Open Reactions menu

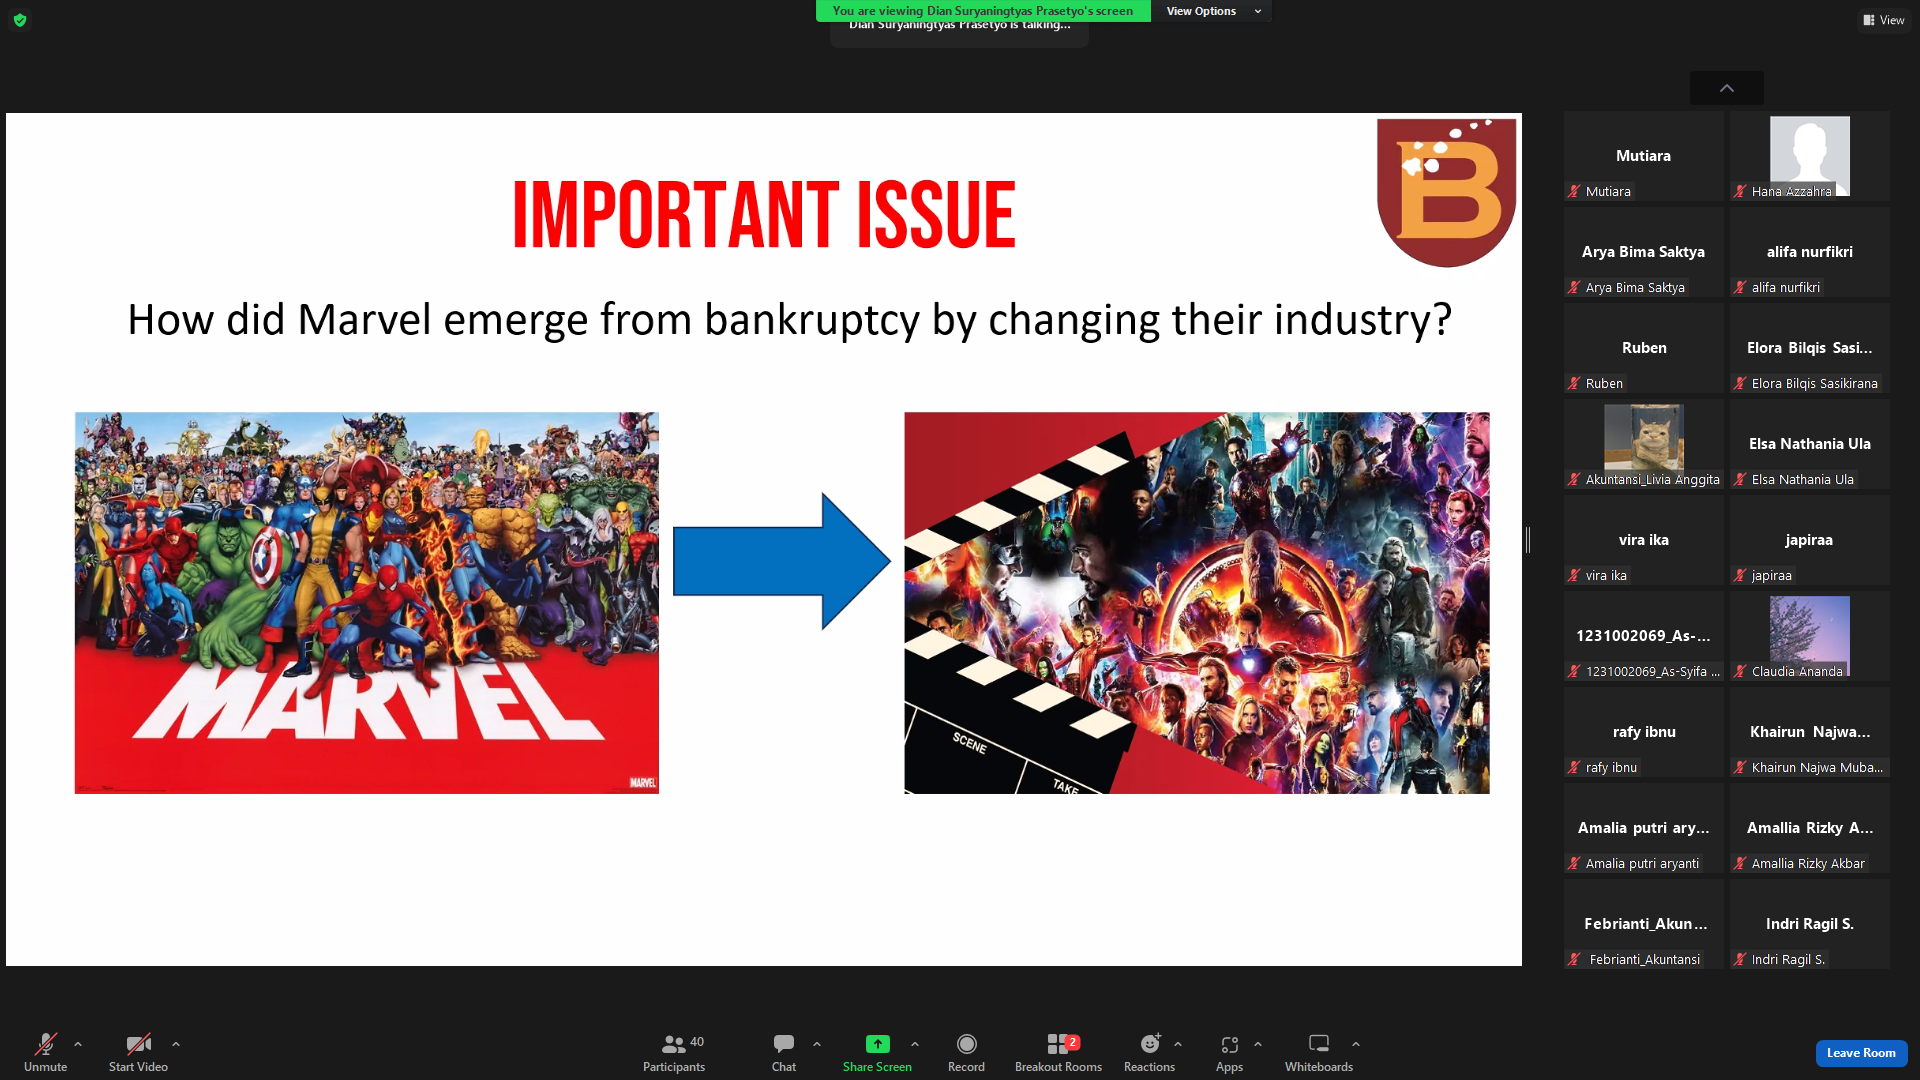(1149, 1052)
